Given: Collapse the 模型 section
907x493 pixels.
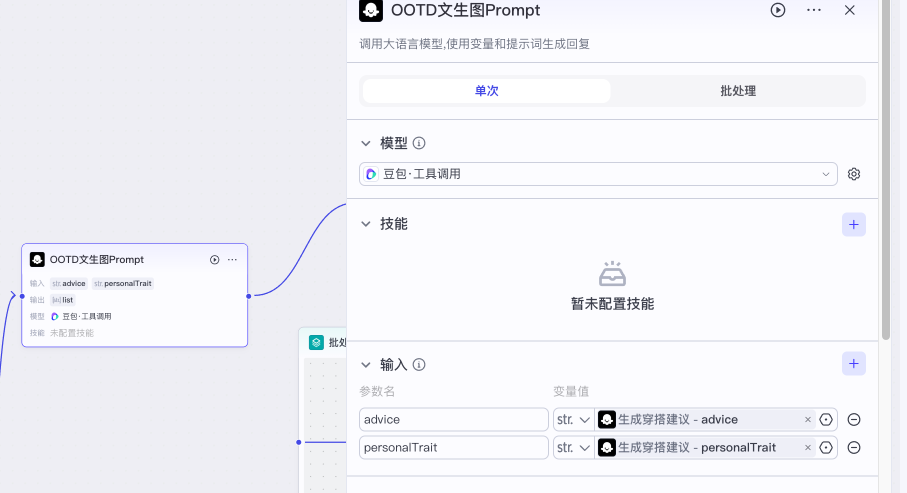Looking at the screenshot, I should pyautogui.click(x=366, y=143).
